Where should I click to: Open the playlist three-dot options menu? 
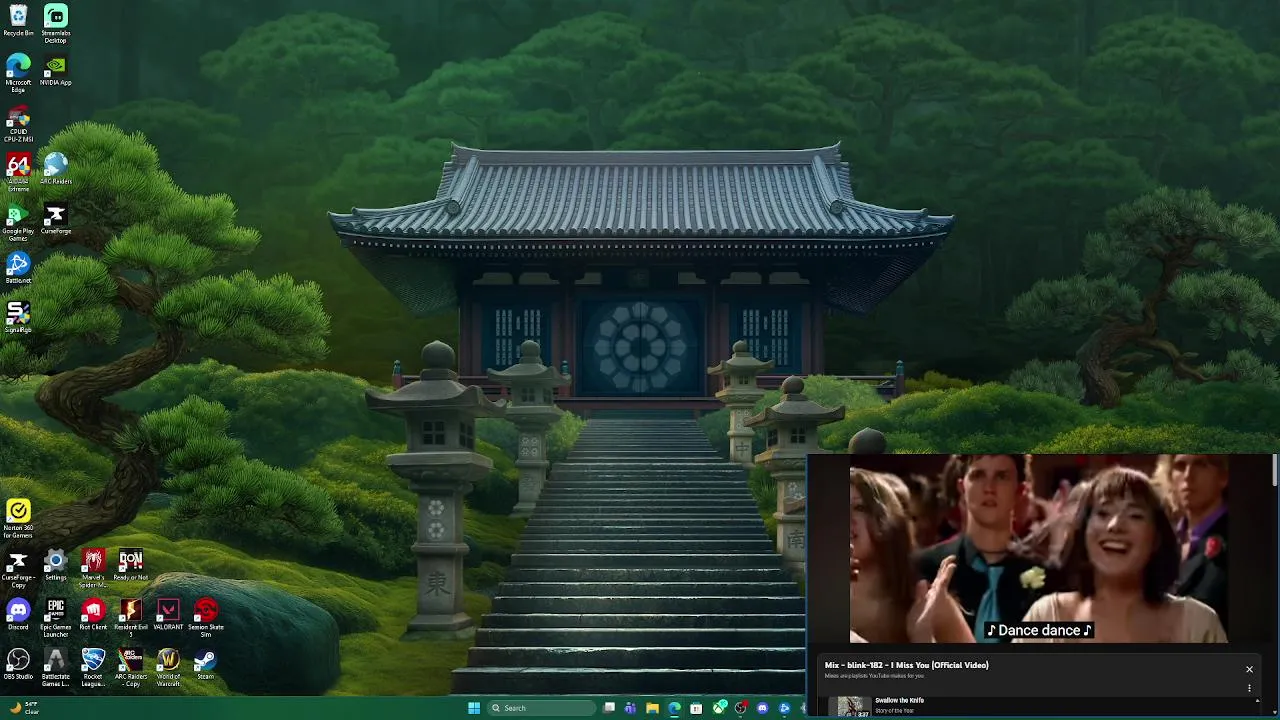pyautogui.click(x=1249, y=688)
